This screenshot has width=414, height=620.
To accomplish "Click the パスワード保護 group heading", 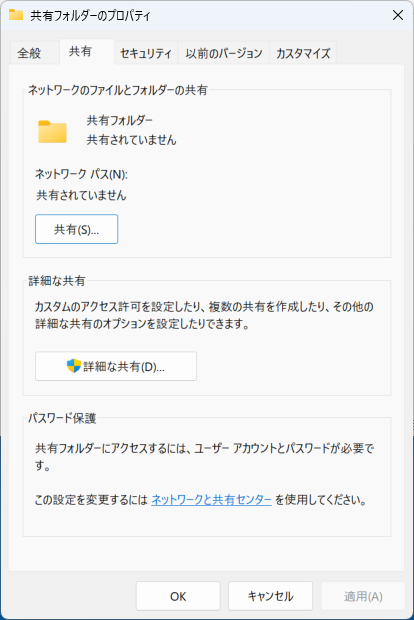I will click(x=62, y=418).
